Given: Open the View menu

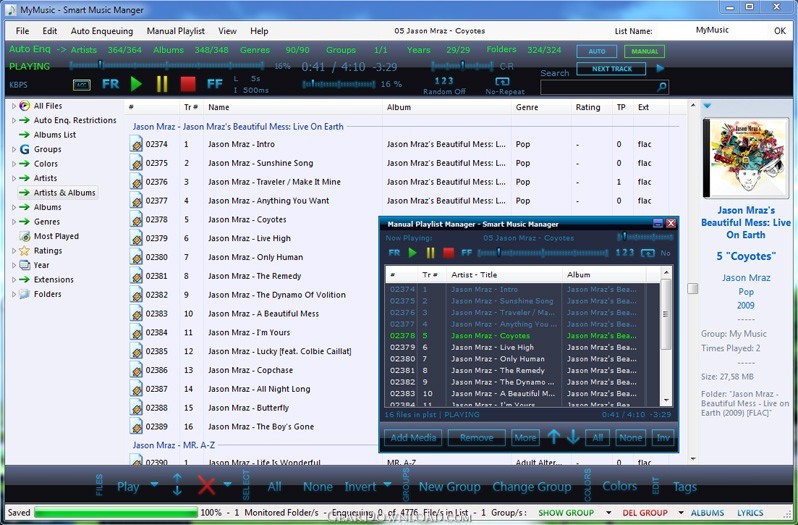Looking at the screenshot, I should click(227, 31).
